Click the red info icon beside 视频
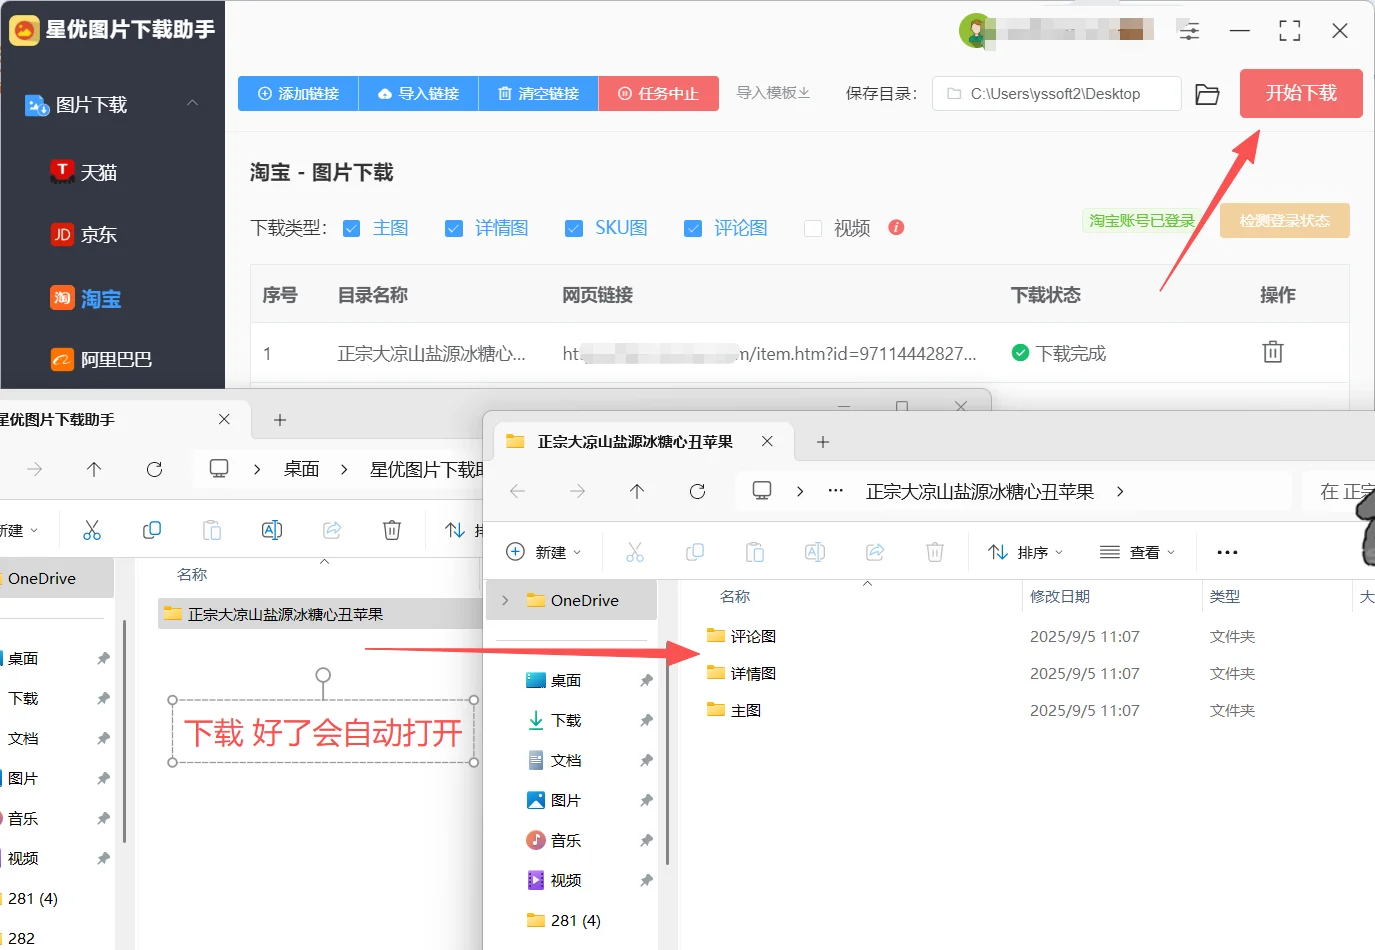Viewport: 1375px width, 950px height. tap(896, 228)
